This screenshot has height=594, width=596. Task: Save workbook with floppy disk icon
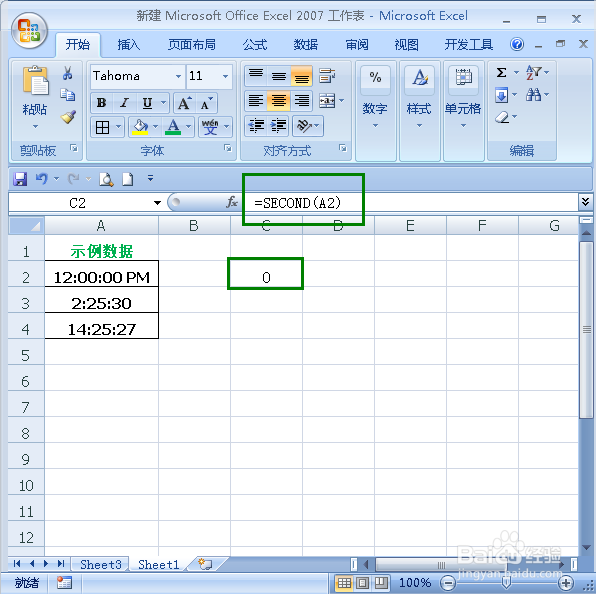20,179
